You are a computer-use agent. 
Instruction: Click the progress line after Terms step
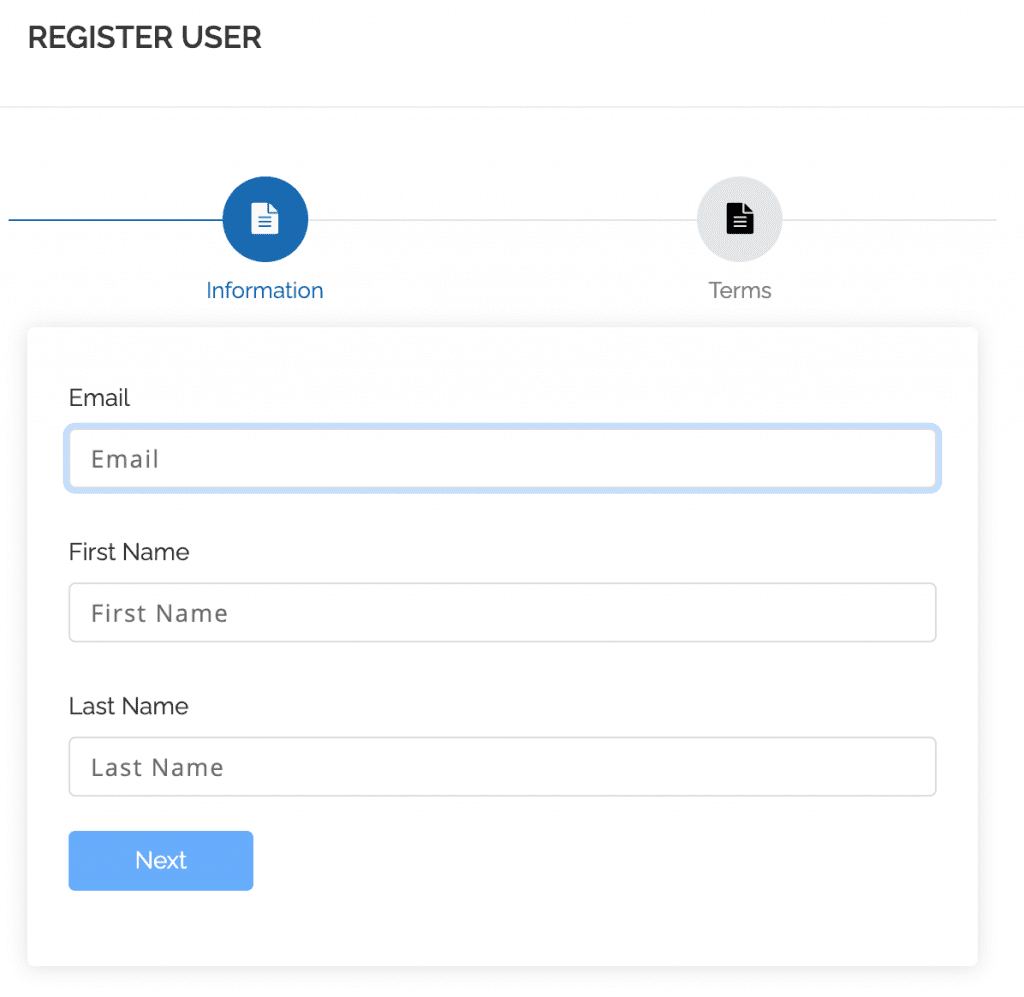(890, 219)
